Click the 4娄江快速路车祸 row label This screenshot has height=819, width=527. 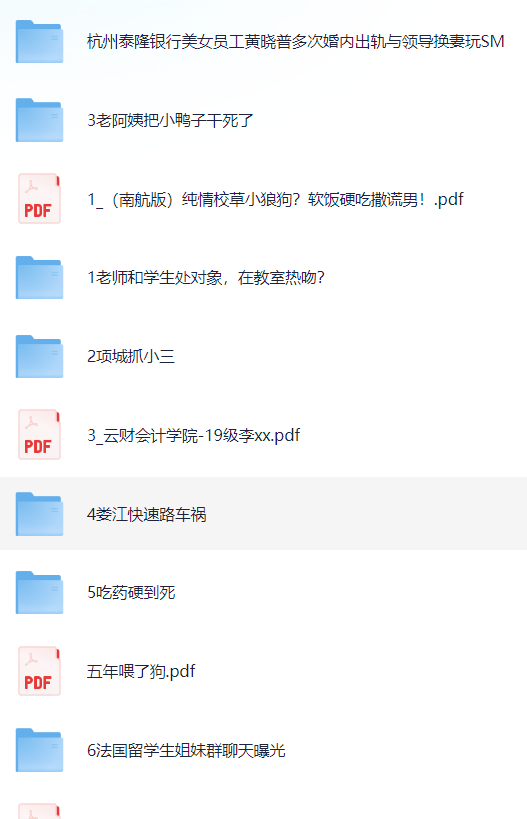[147, 514]
